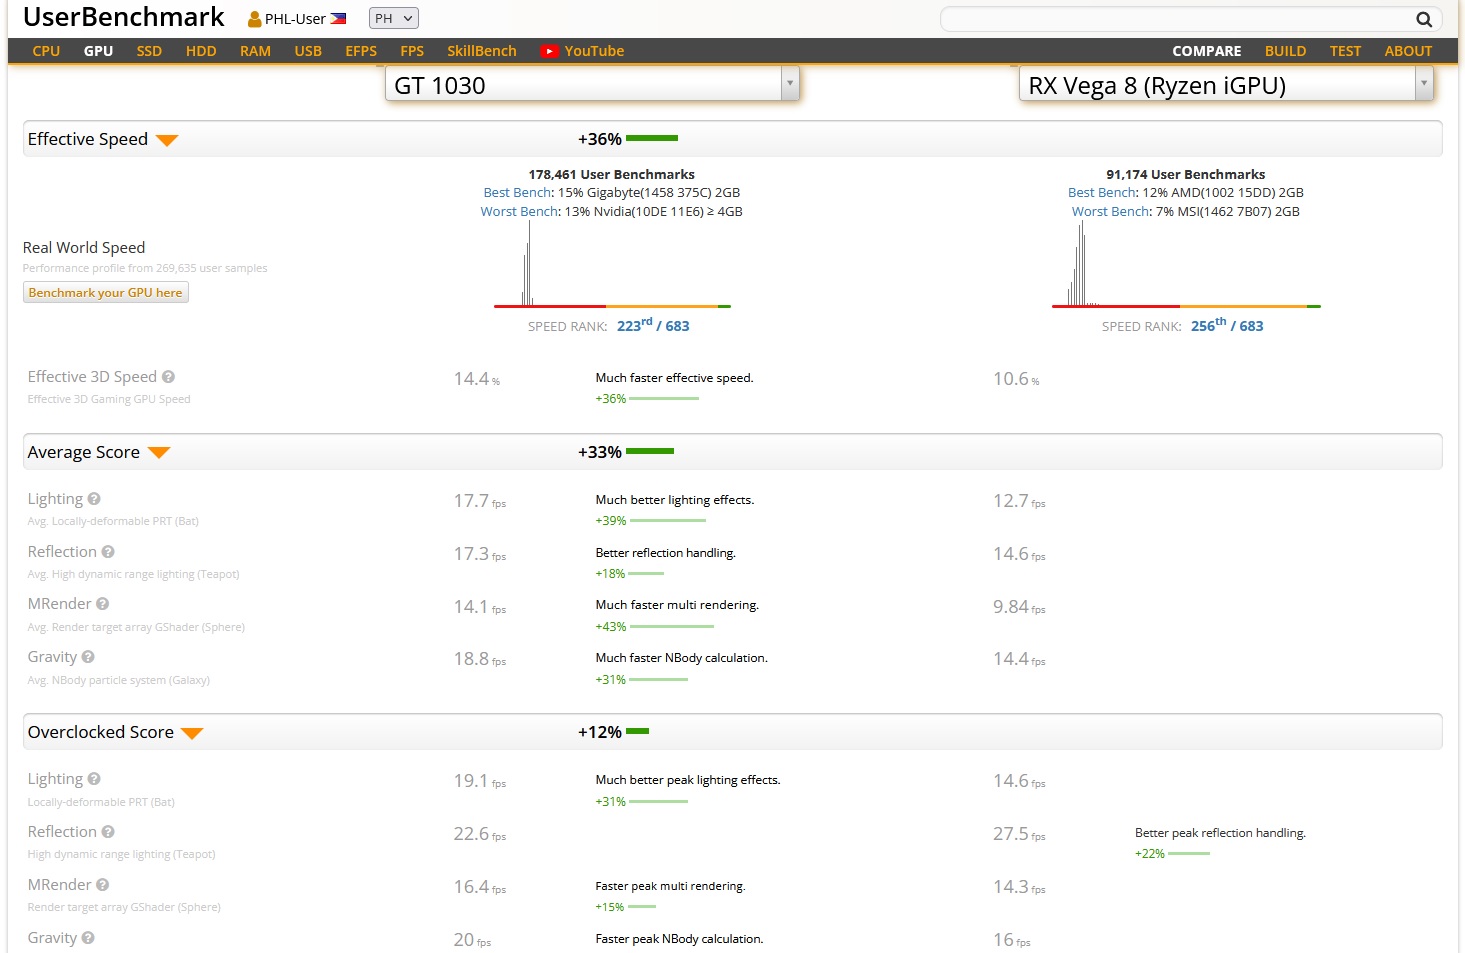The height and width of the screenshot is (953, 1465).
Task: Click GT 1030 benchmark distribution histogram
Action: (612, 264)
